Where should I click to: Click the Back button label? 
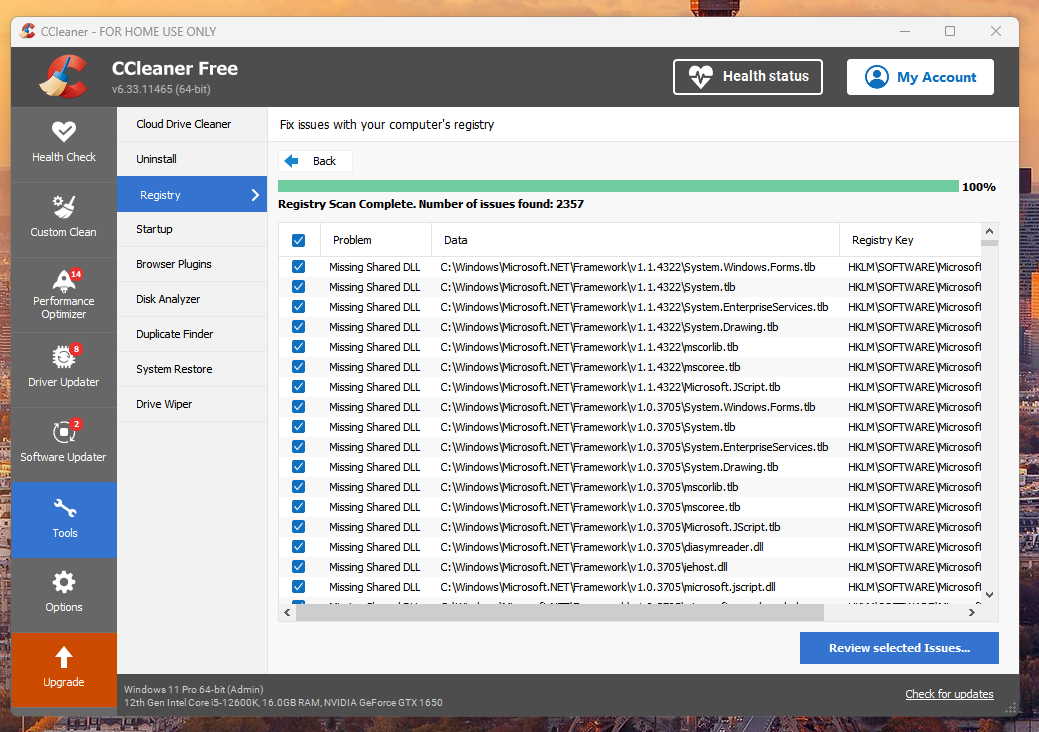324,161
